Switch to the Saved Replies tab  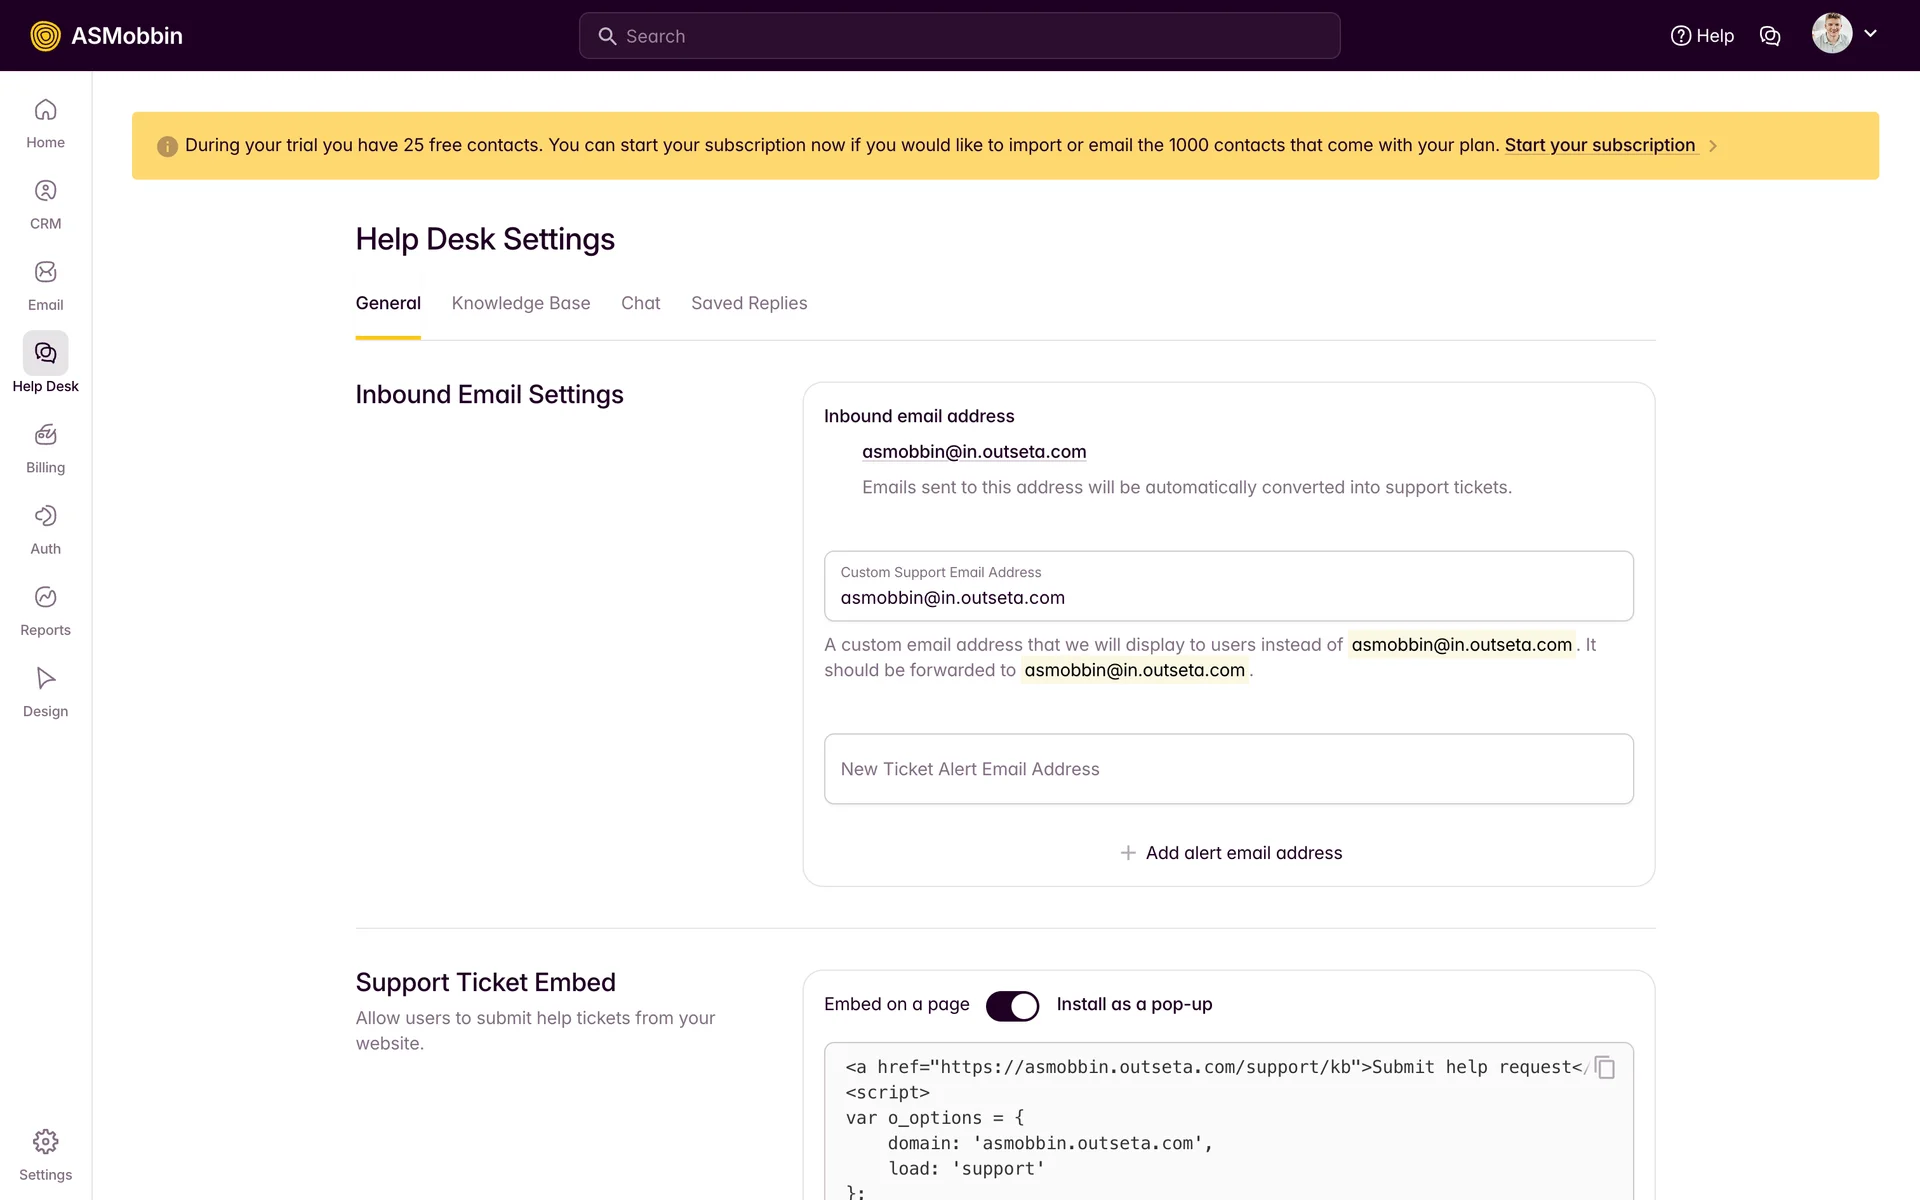pos(748,303)
